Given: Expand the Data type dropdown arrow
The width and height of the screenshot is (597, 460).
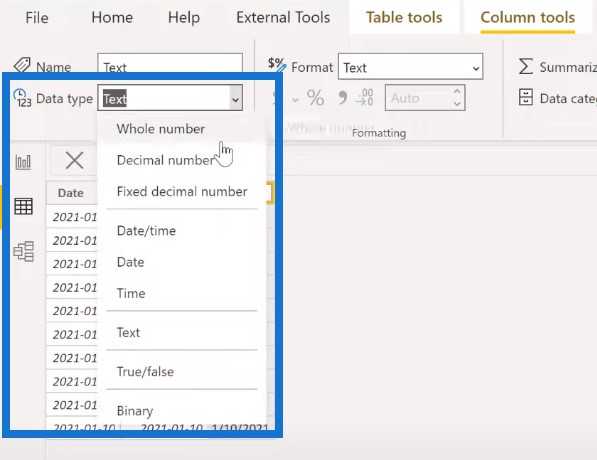Looking at the screenshot, I should [236, 99].
